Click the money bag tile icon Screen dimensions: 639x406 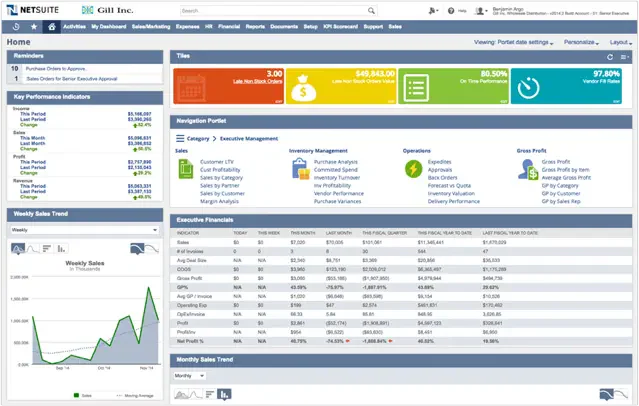(303, 88)
